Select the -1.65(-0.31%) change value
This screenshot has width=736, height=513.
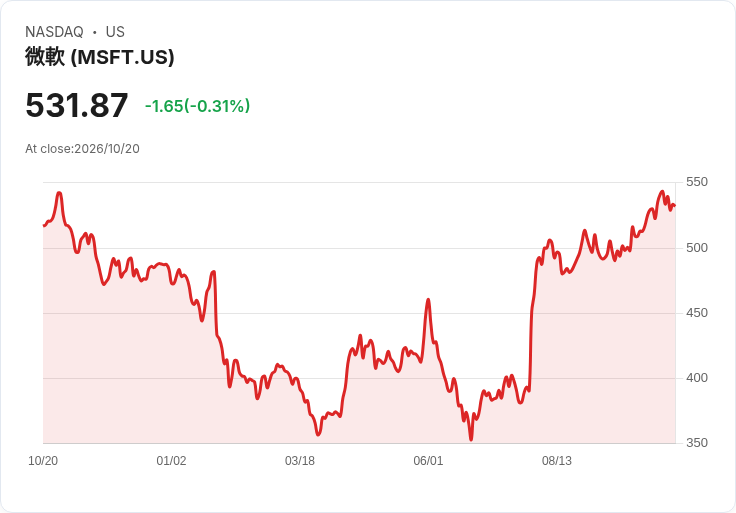197,106
